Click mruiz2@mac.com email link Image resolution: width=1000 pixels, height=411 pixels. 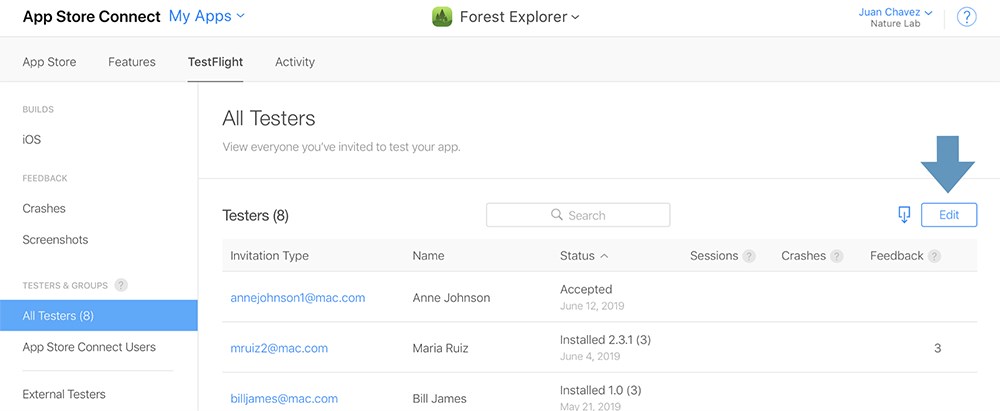279,348
